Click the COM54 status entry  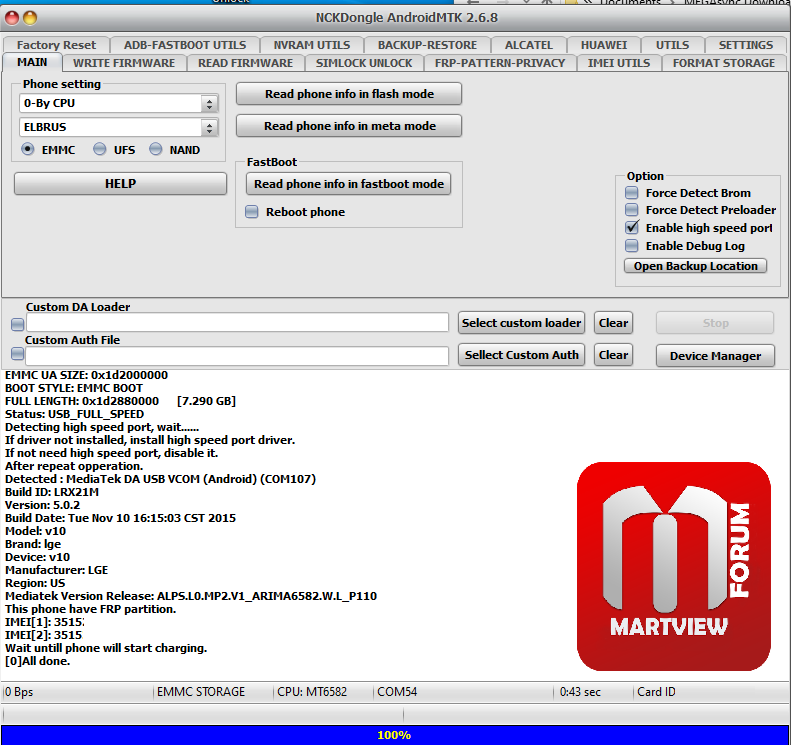point(397,691)
